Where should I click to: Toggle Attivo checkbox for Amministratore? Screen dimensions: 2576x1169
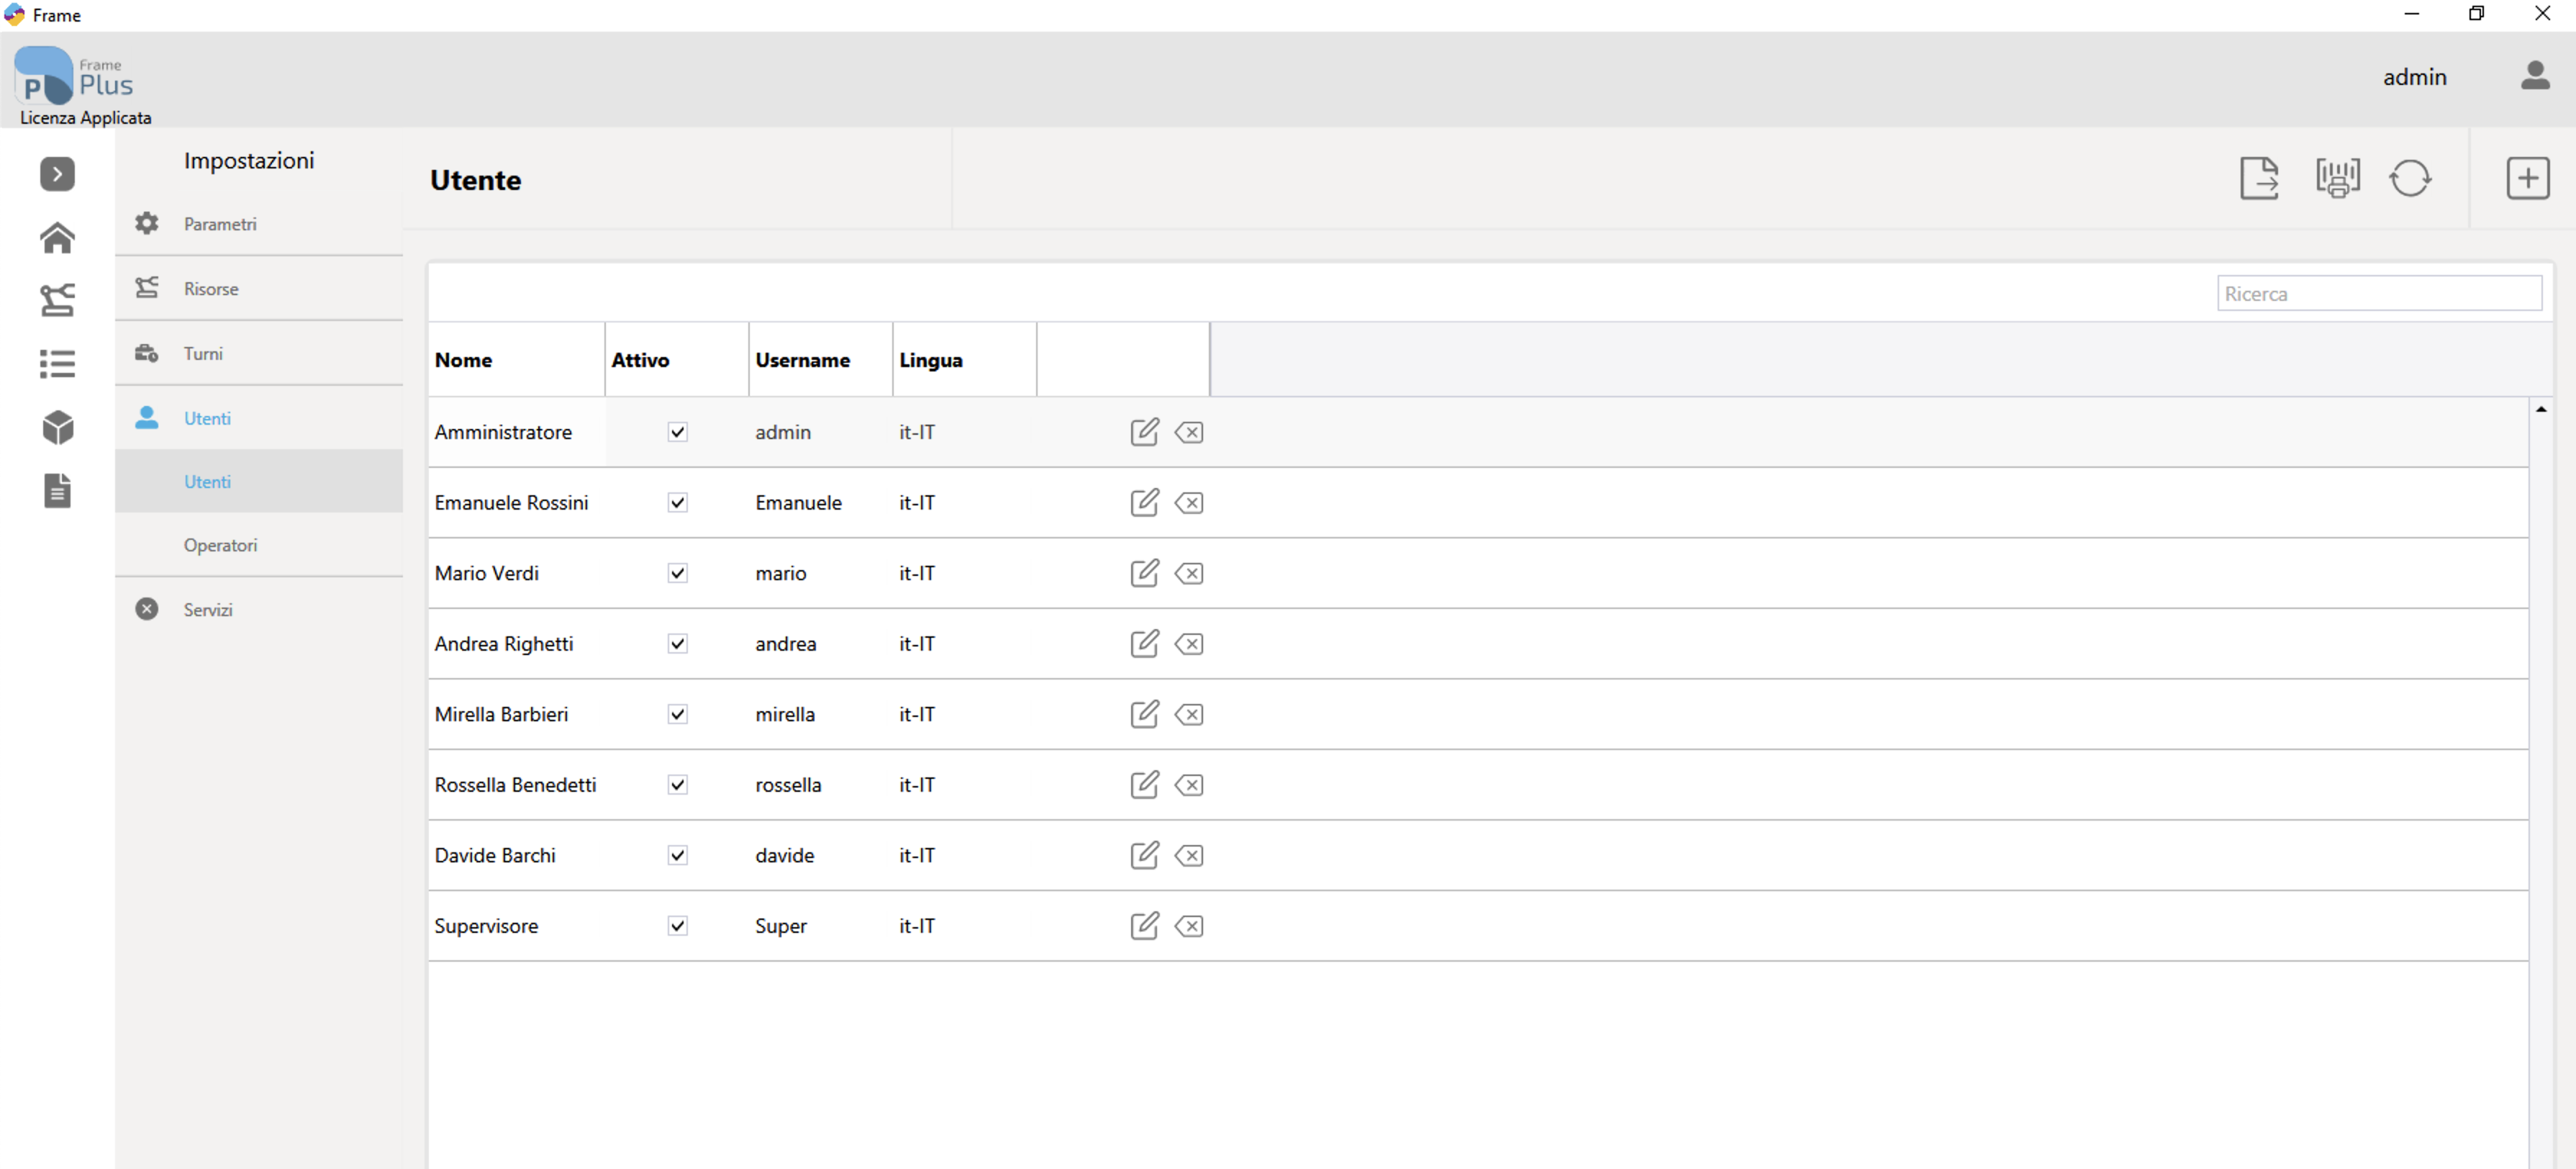click(x=678, y=432)
